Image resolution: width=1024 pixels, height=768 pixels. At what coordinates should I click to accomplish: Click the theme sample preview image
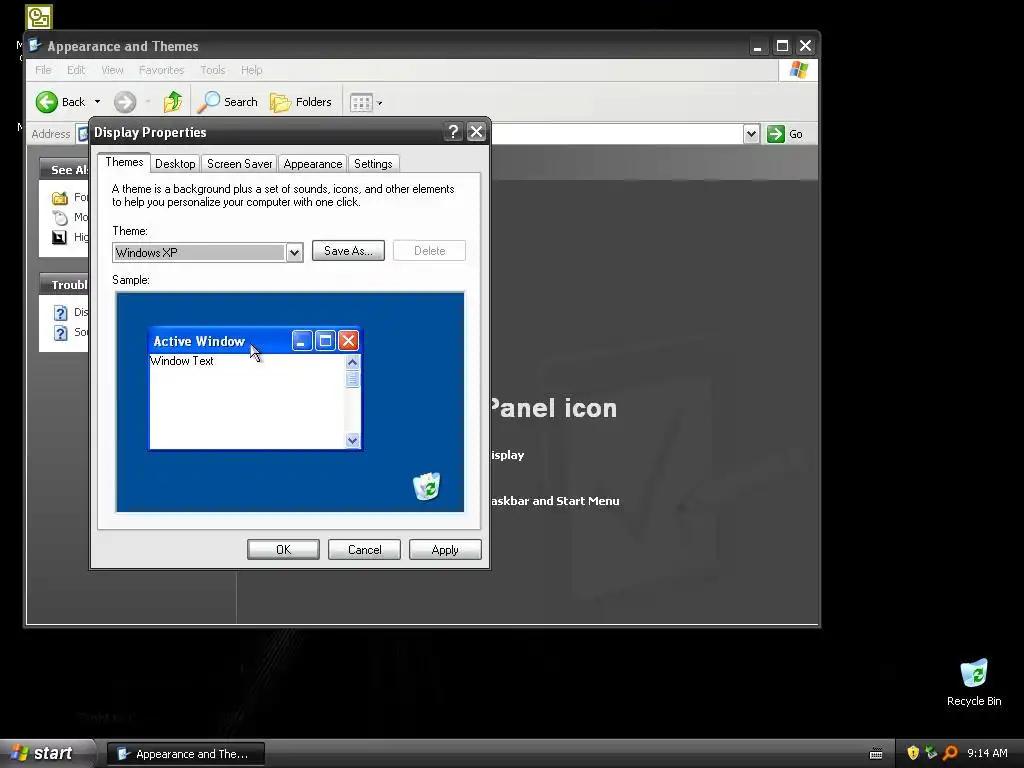(x=290, y=402)
